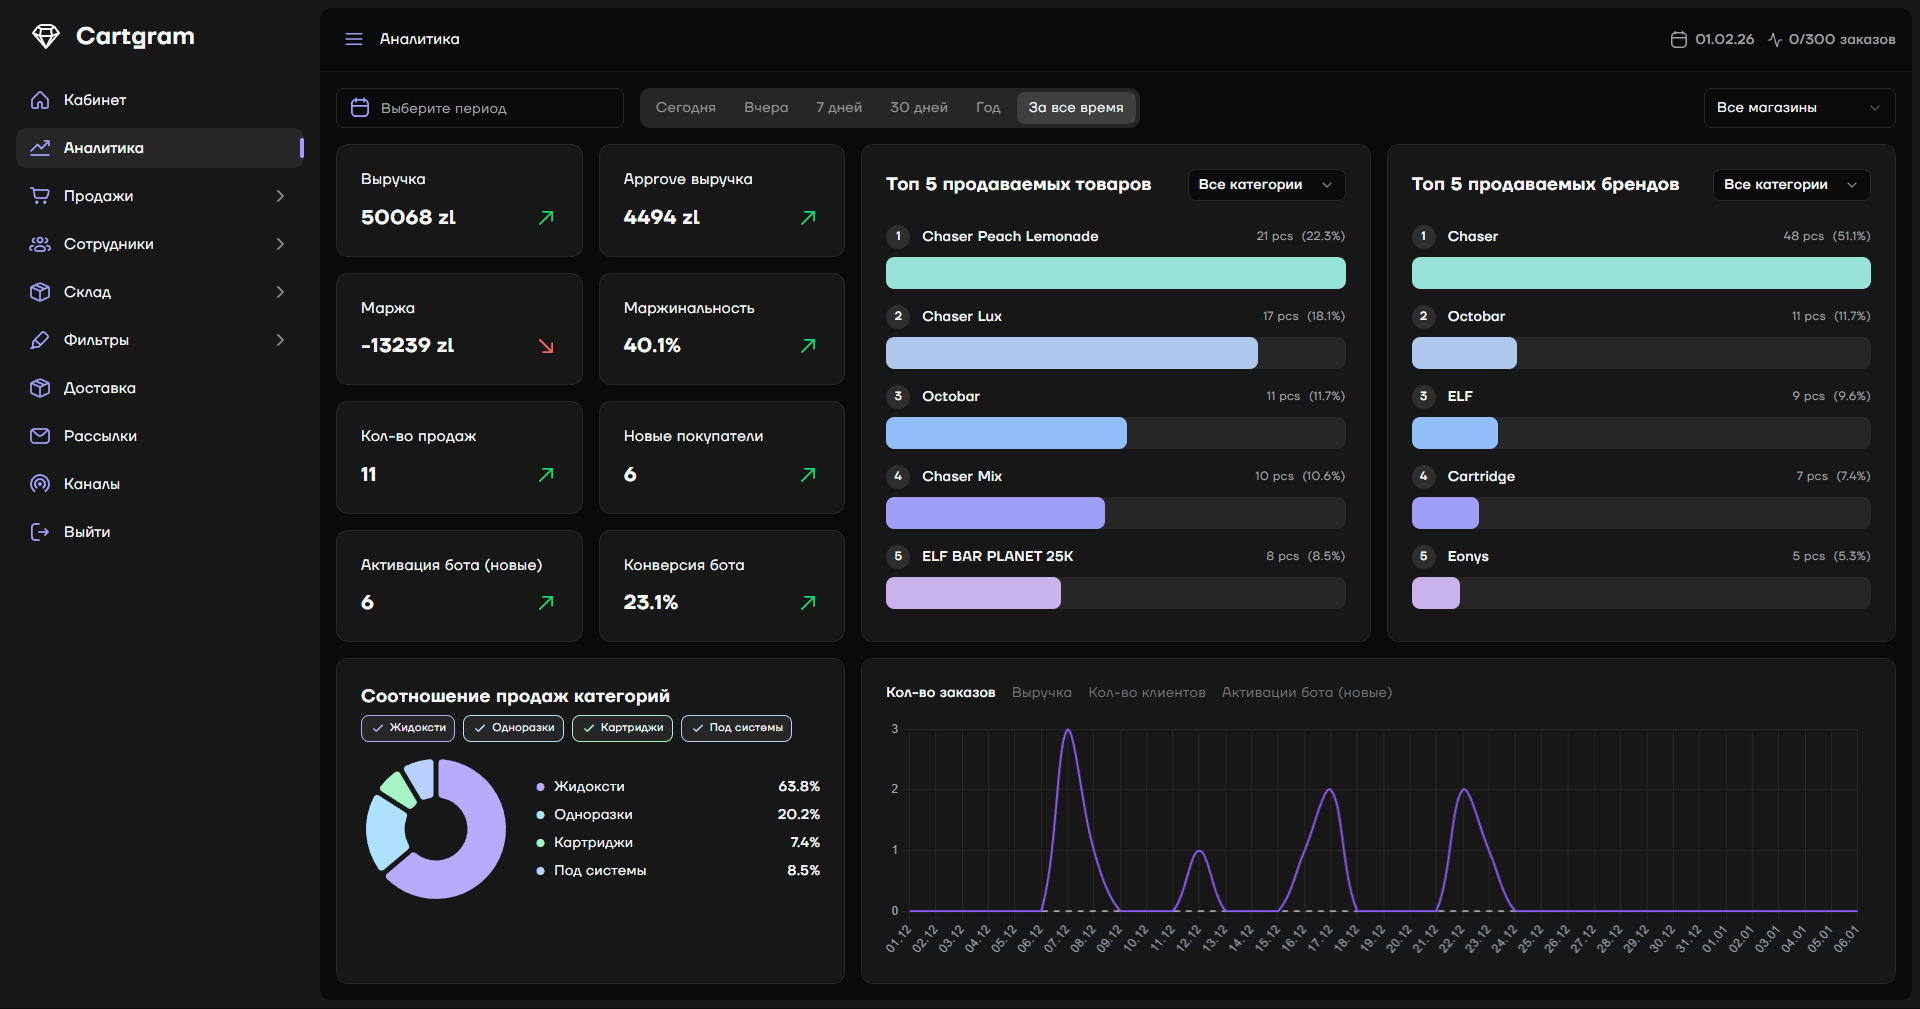Viewport: 1920px width, 1009px height.
Task: Click green arrow on Маржинальность card
Action: tap(808, 346)
